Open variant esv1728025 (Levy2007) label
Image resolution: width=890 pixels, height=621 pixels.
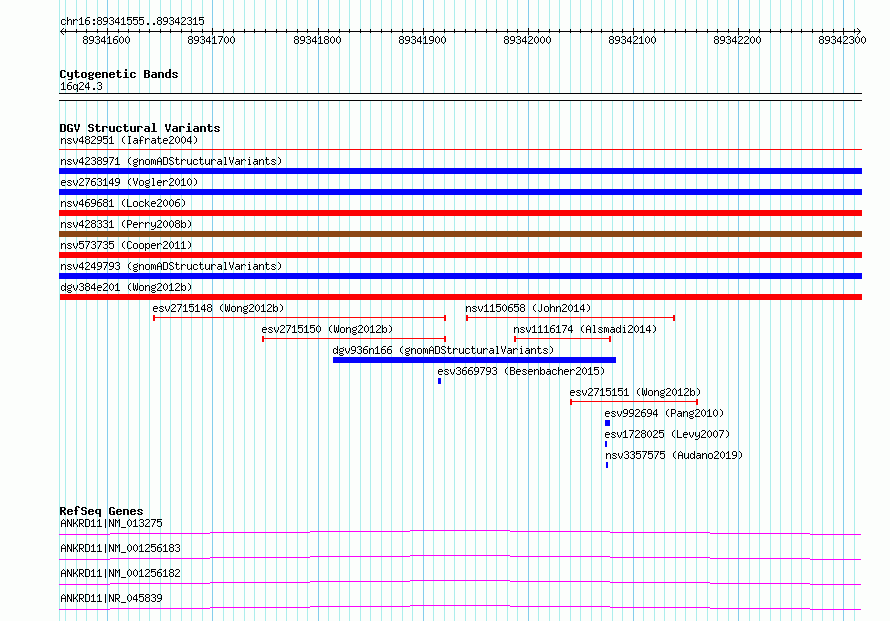(667, 434)
